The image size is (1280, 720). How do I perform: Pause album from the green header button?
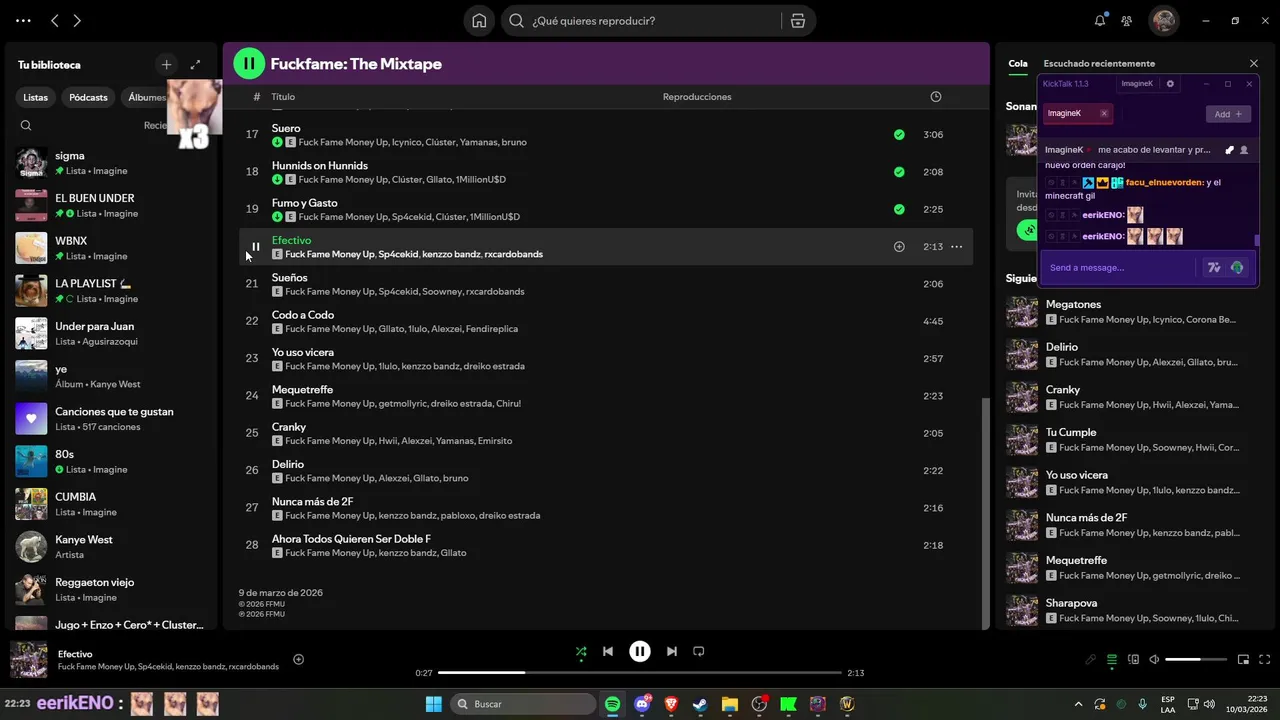click(249, 64)
